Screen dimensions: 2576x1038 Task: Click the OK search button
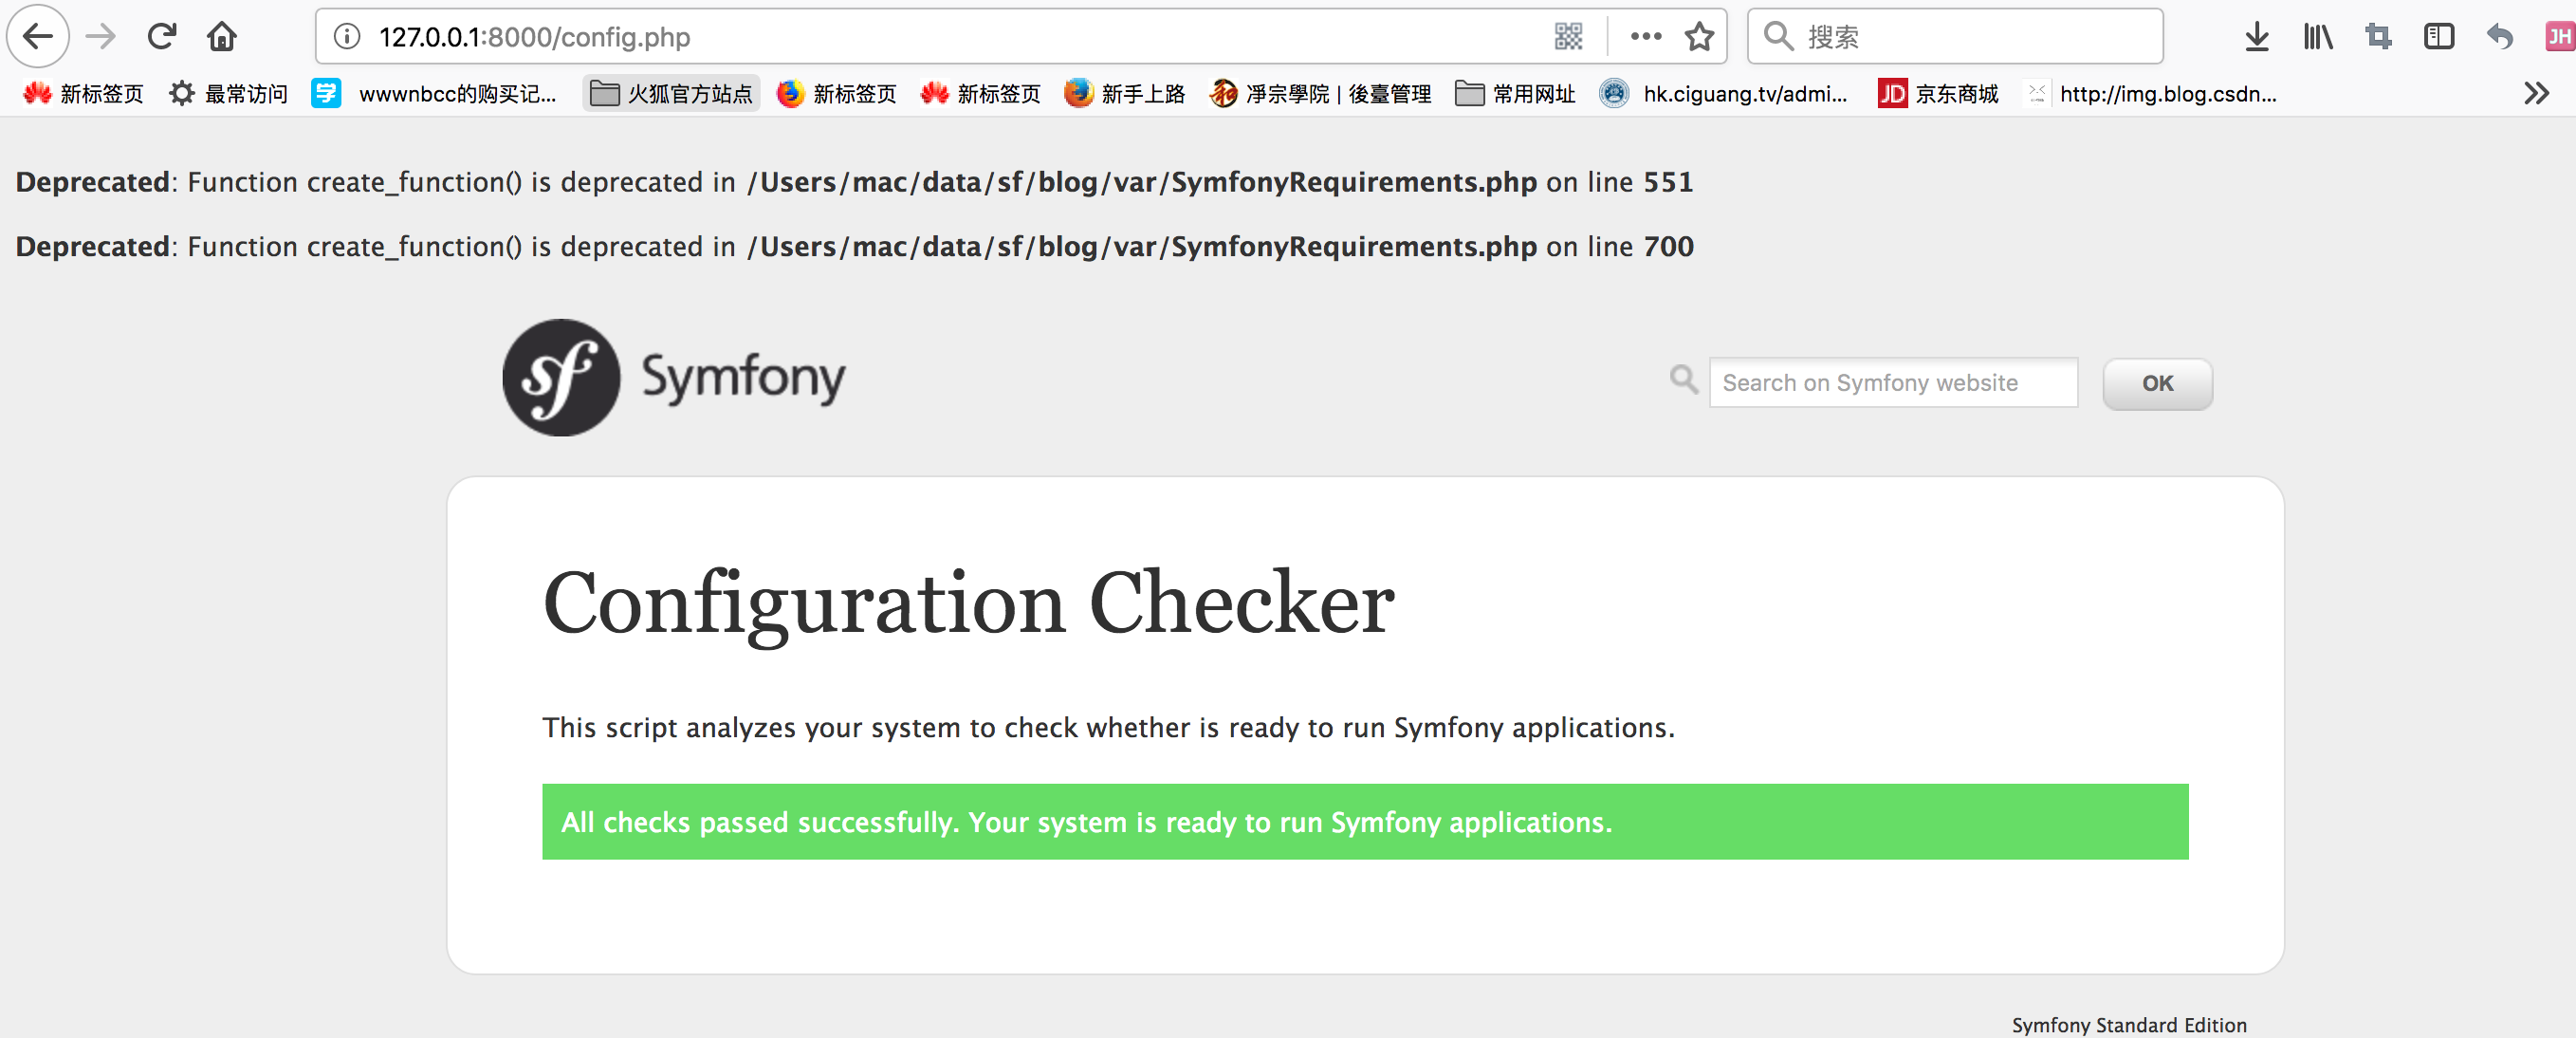click(x=2157, y=384)
